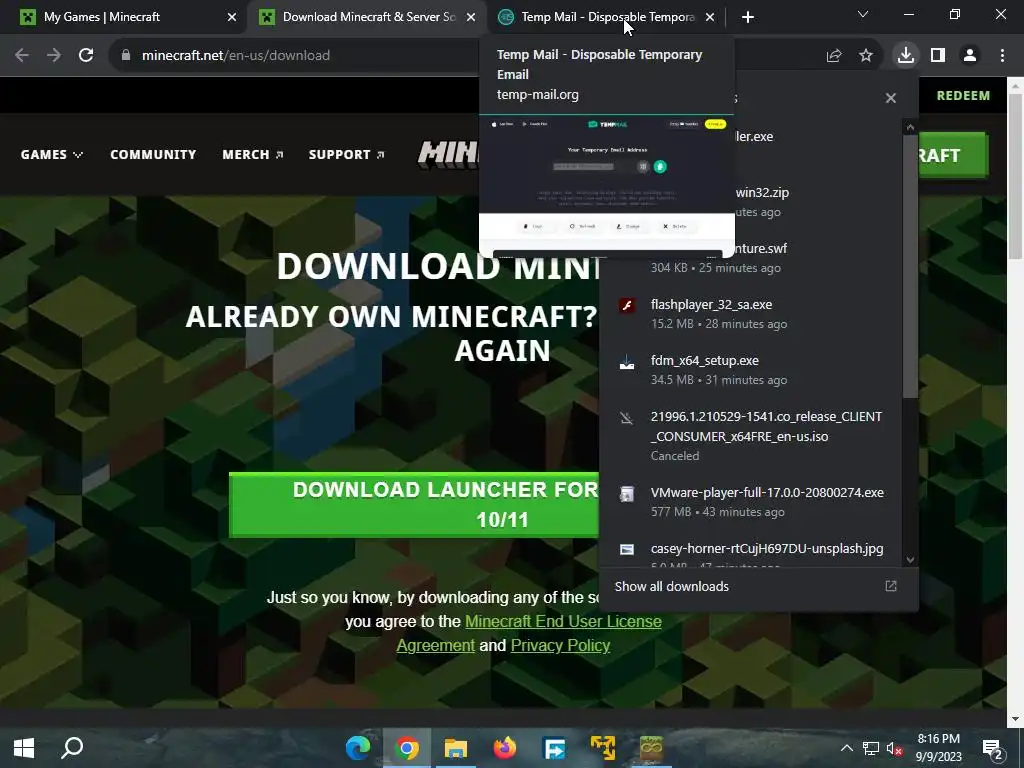Open the COMMUNITY menu item
This screenshot has height=768, width=1024.
point(153,155)
